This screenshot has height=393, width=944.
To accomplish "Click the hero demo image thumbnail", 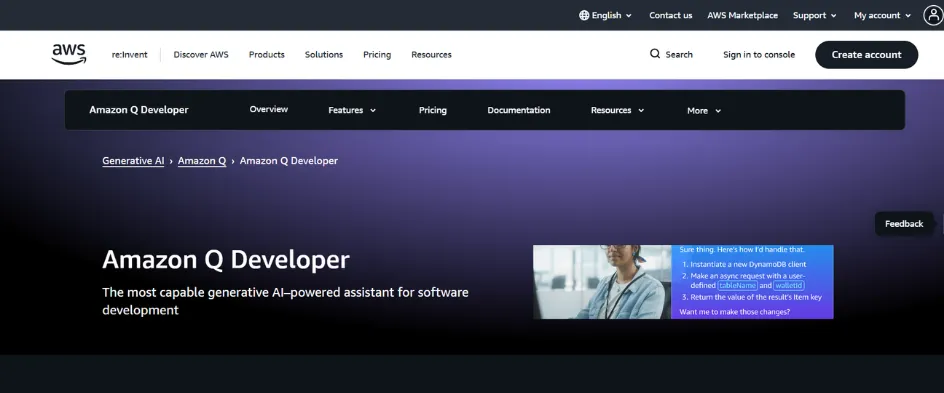I will coord(683,282).
